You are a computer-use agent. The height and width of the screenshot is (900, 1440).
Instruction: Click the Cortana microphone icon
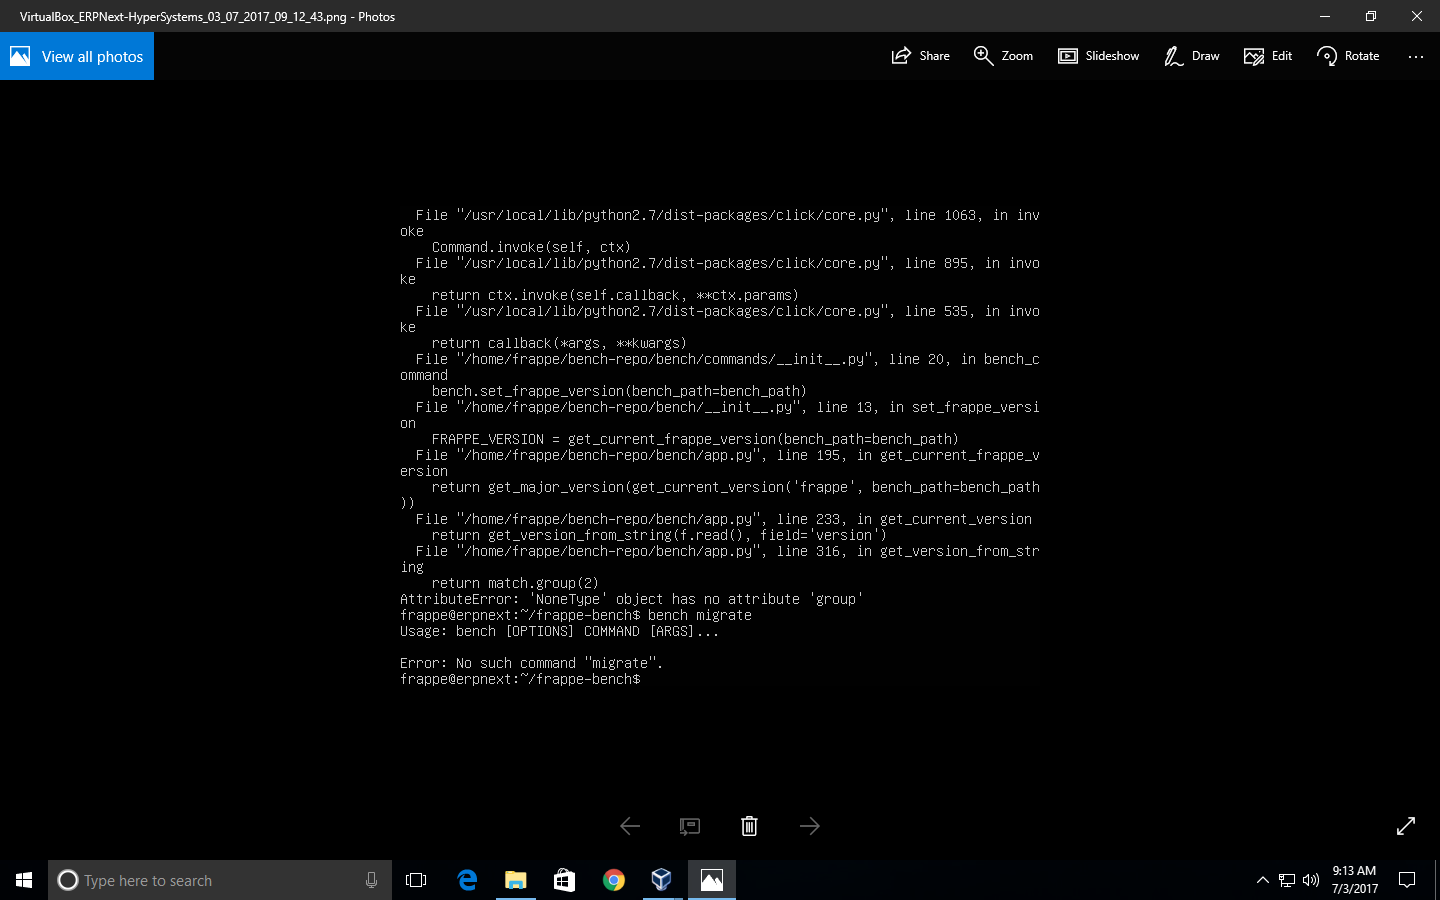tap(371, 880)
